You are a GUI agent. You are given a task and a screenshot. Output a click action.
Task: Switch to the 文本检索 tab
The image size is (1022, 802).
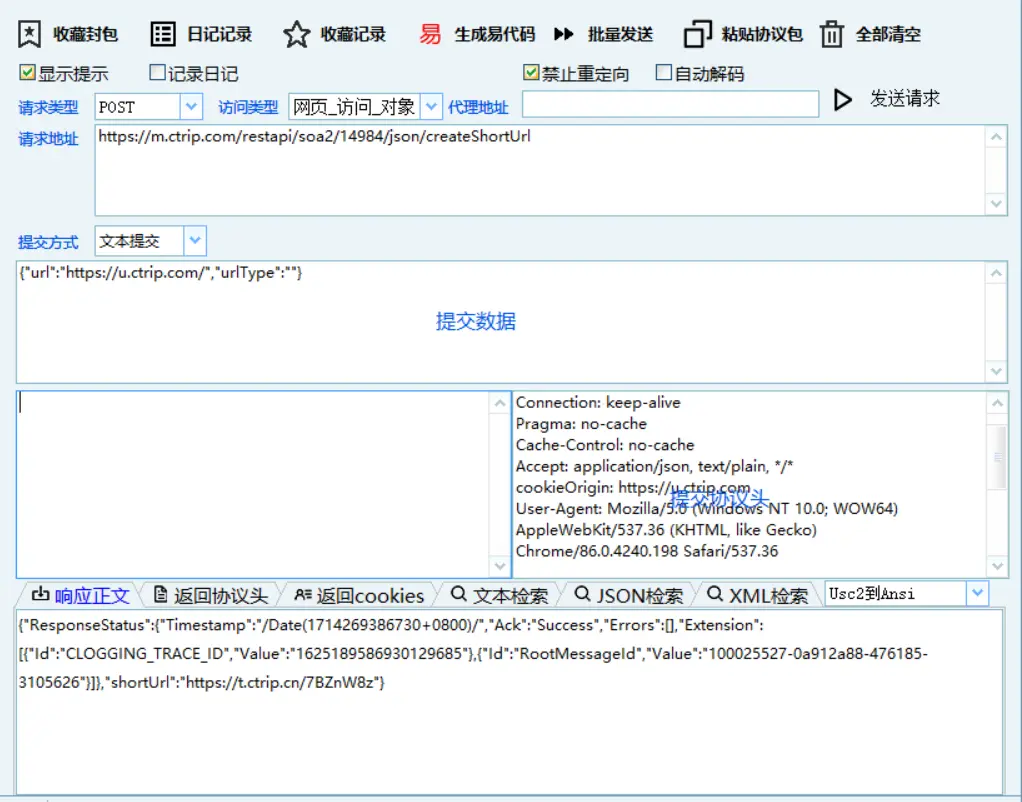click(500, 595)
